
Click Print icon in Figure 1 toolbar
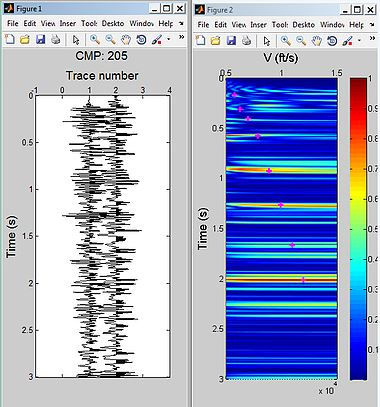(55, 40)
